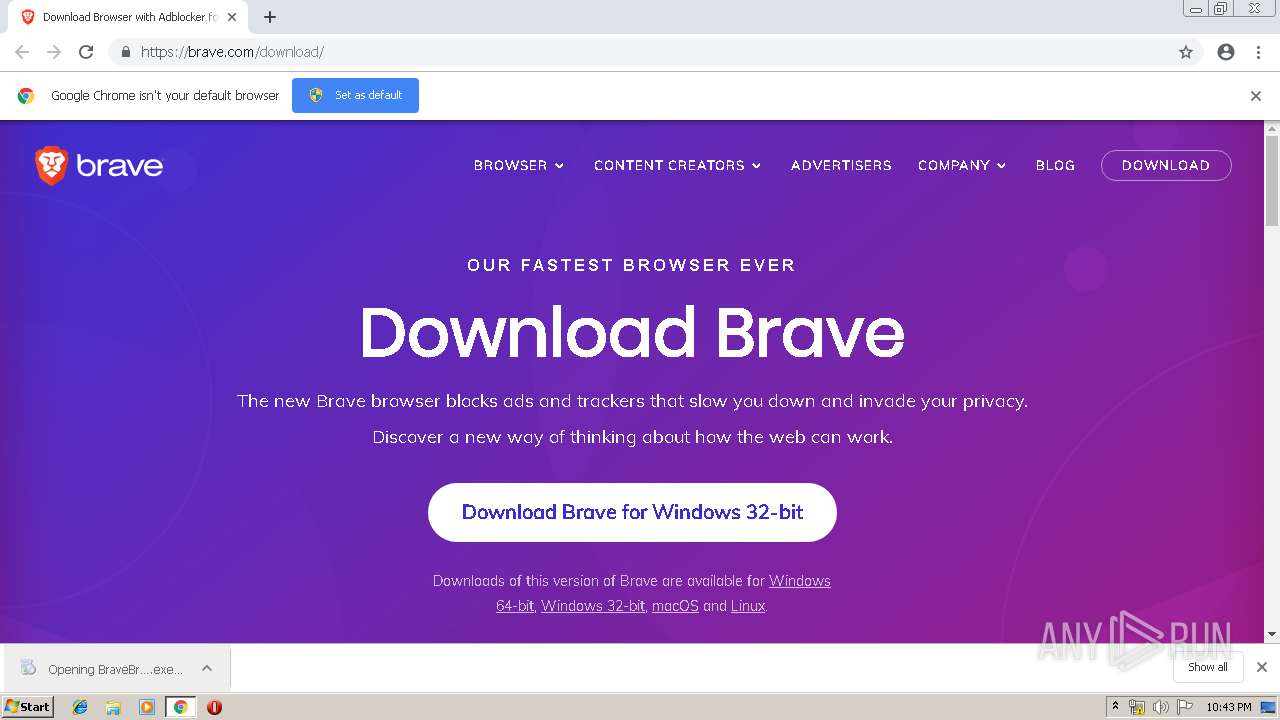Open the File Explorer taskbar icon

[x=113, y=707]
